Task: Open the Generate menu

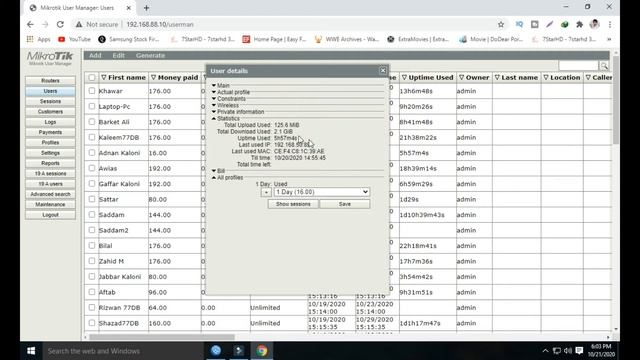Action: tap(150, 56)
